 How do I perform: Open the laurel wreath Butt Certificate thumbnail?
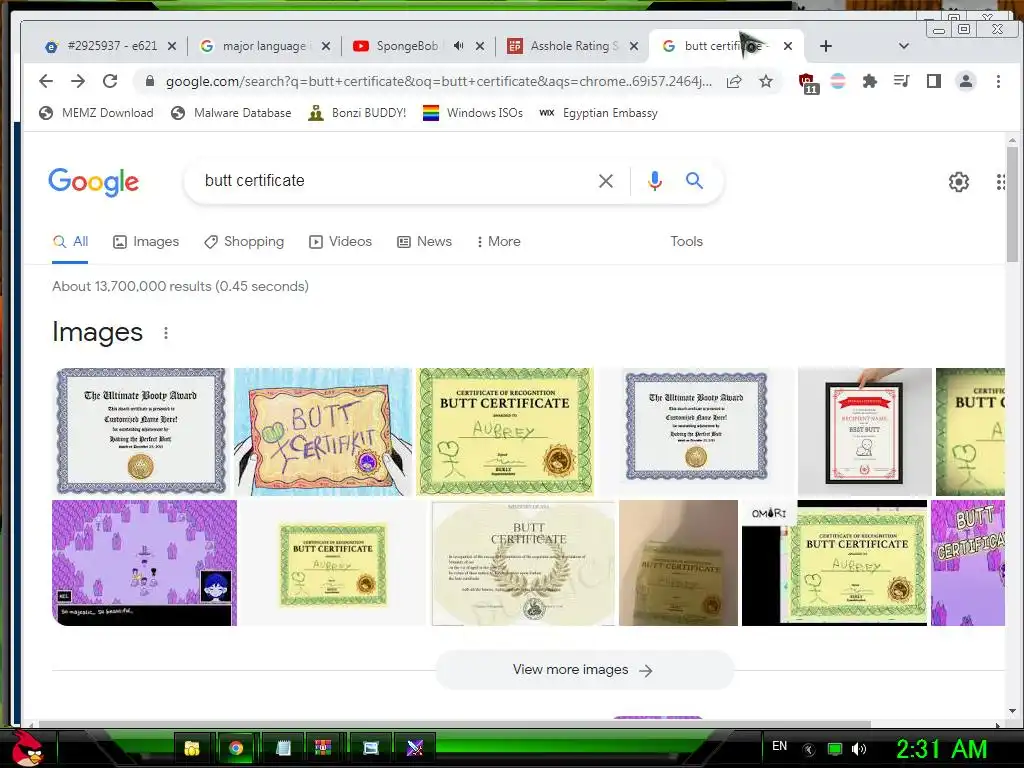(523, 563)
